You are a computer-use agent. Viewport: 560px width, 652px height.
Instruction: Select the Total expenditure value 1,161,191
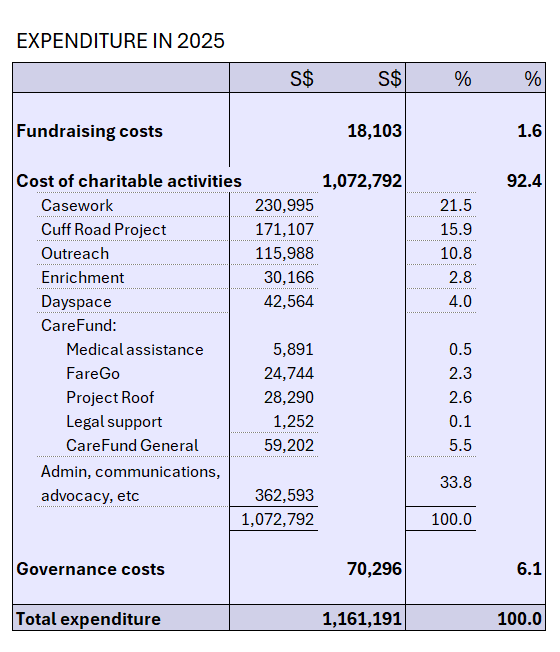pyautogui.click(x=362, y=619)
